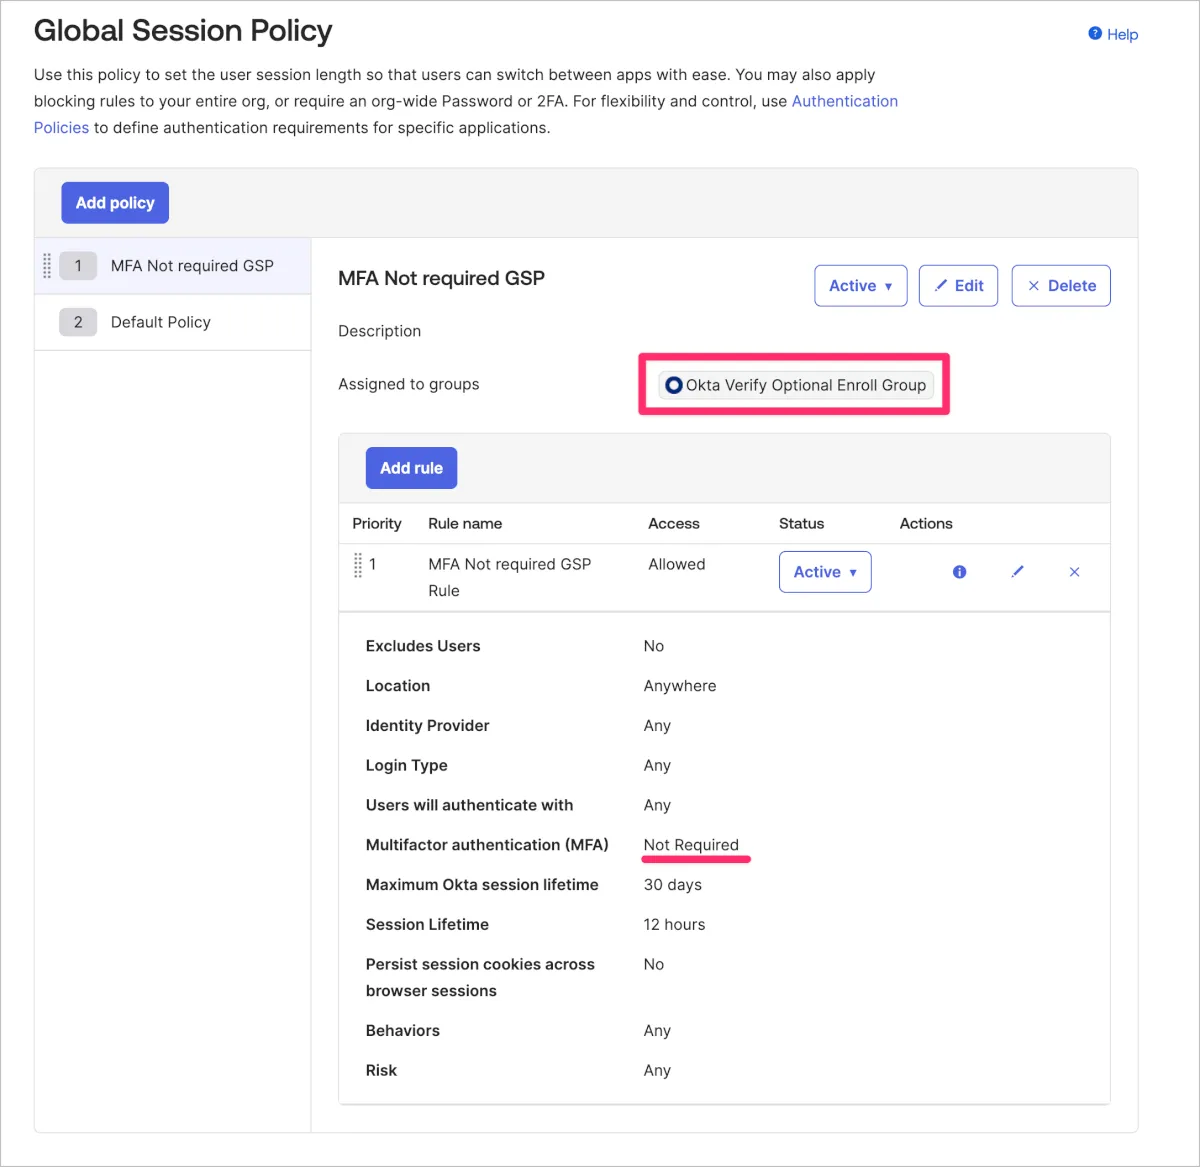The image size is (1200, 1167).
Task: Open the rule Active status dropdown
Action: [824, 572]
